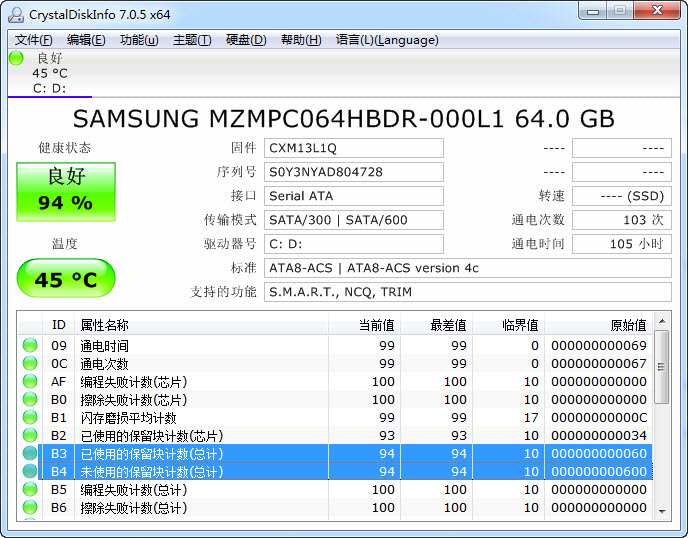688x538 pixels.
Task: Select 已使用的保留块计数(芯片) attribute row
Action: tap(335, 435)
